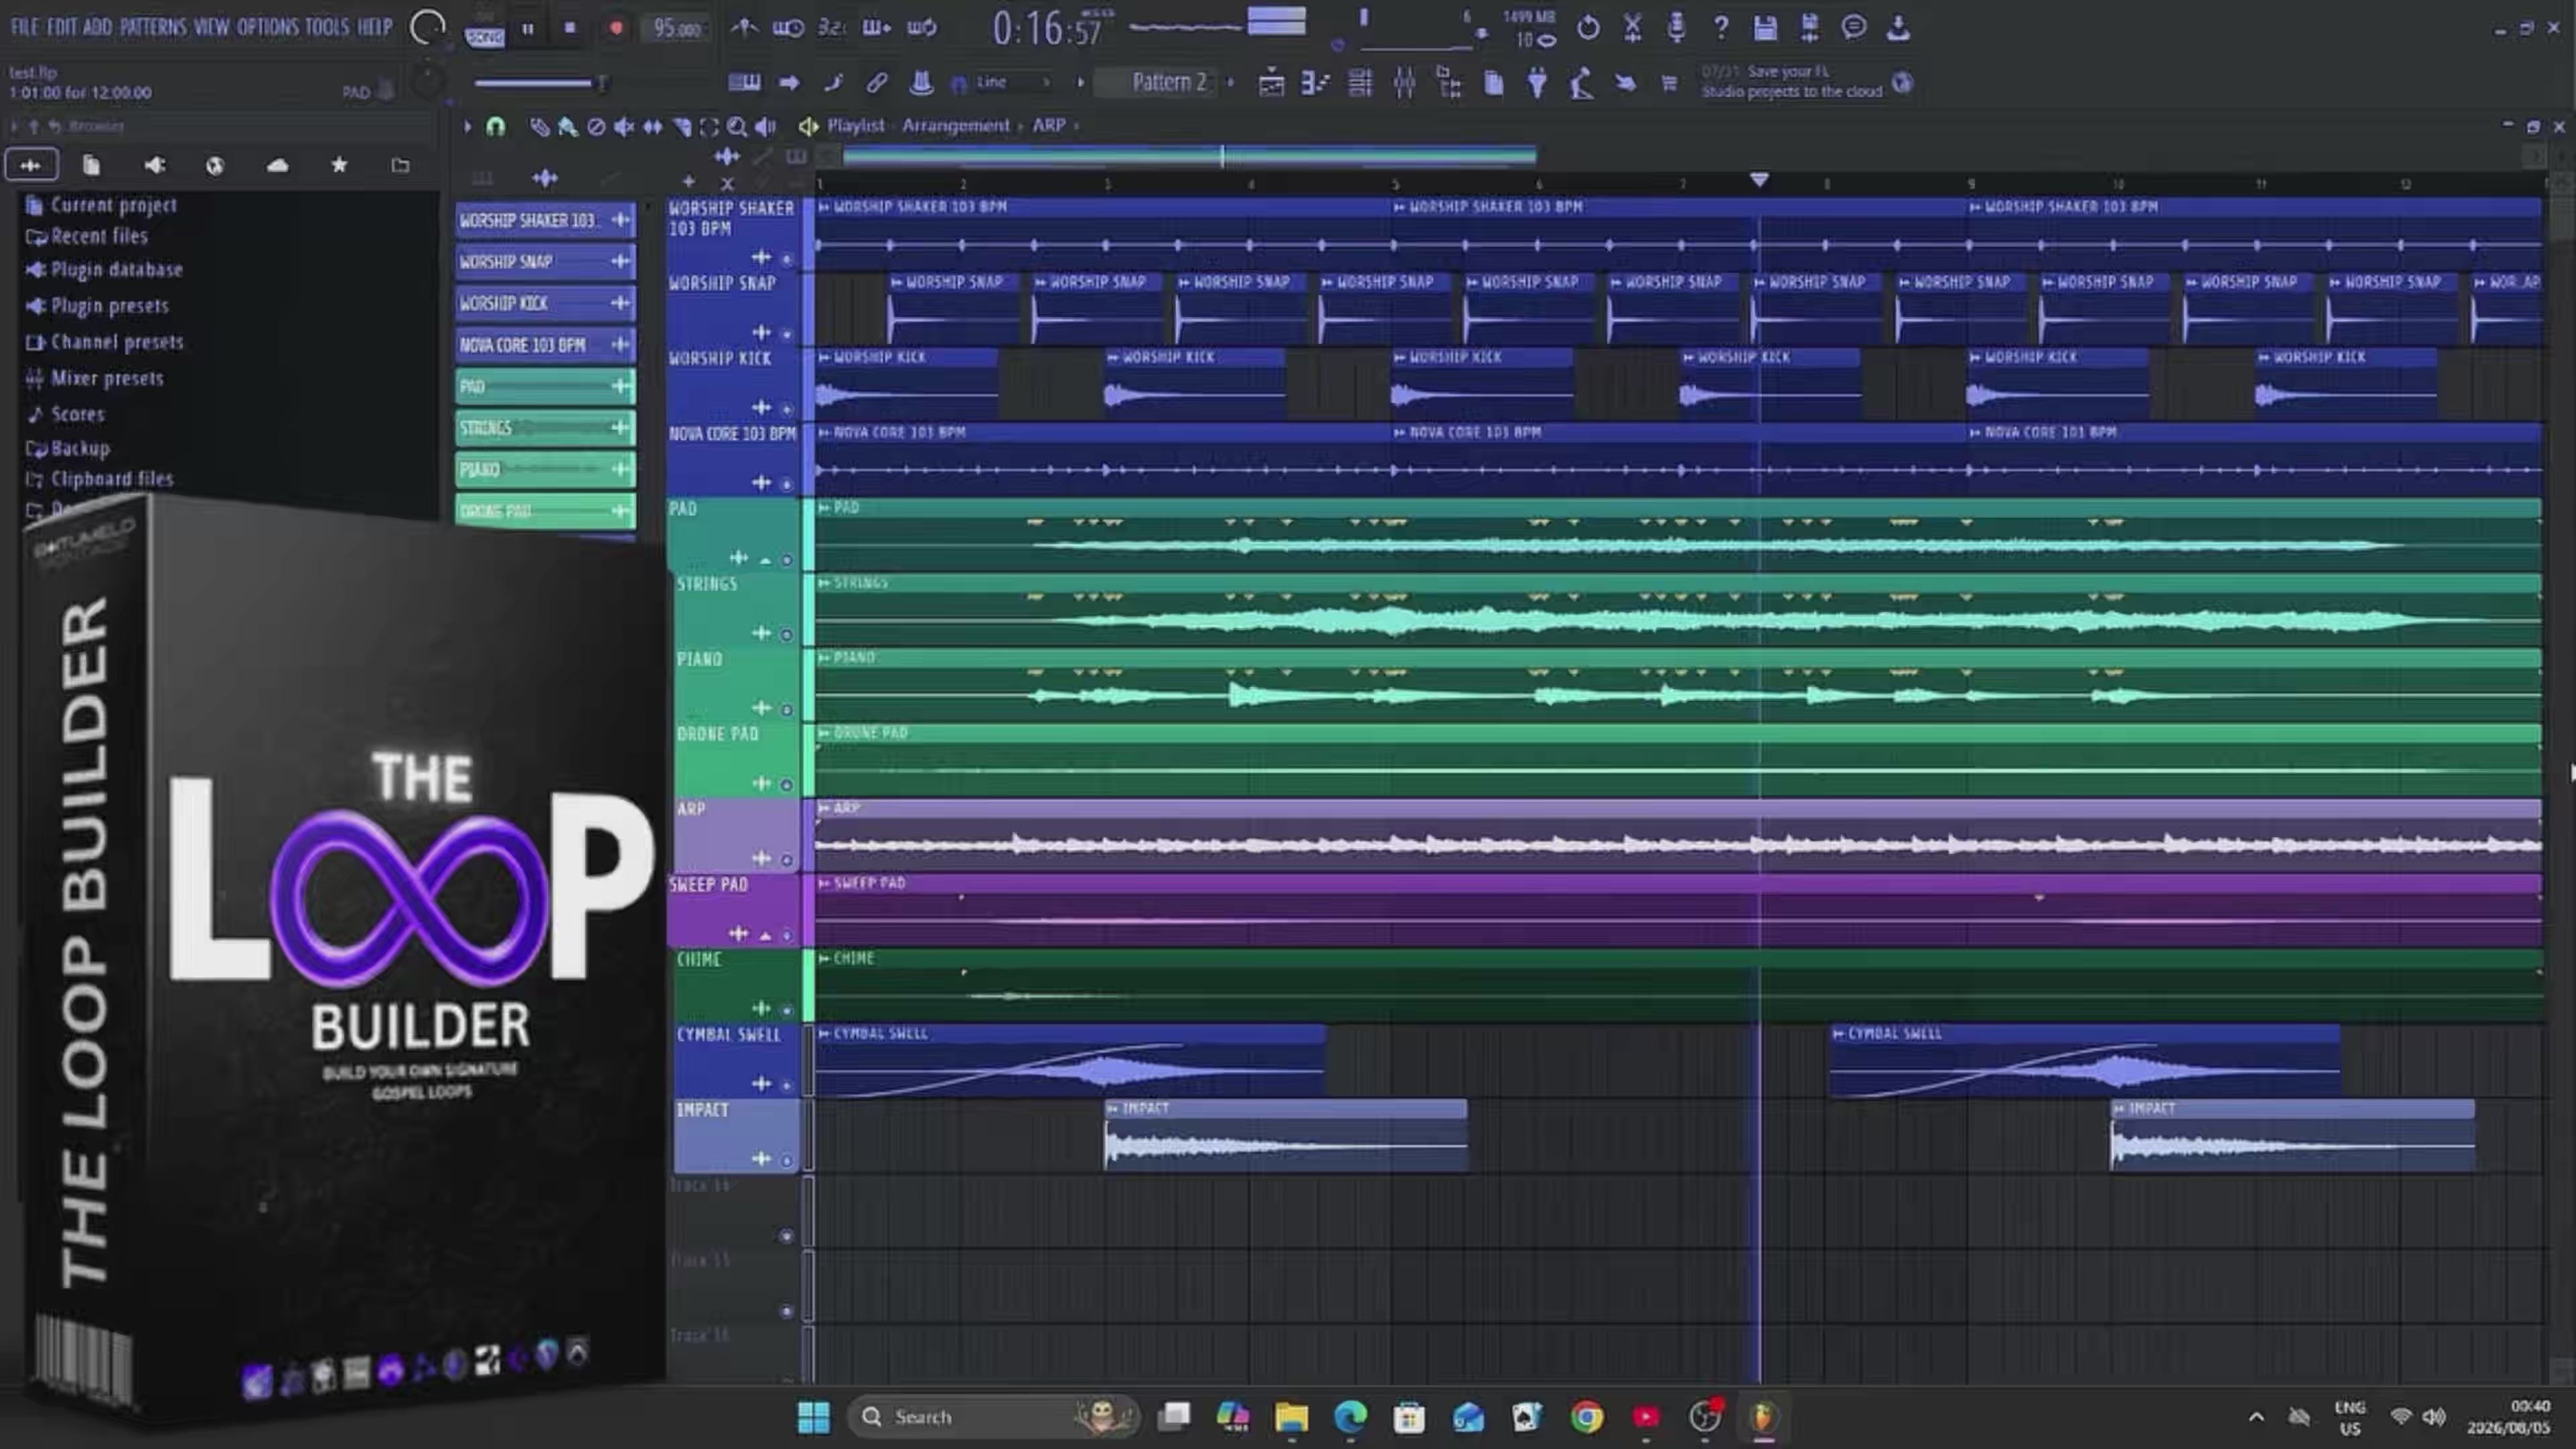The height and width of the screenshot is (1449, 2576).
Task: Expand the arrow after ARP breadcrumb
Action: point(1076,126)
